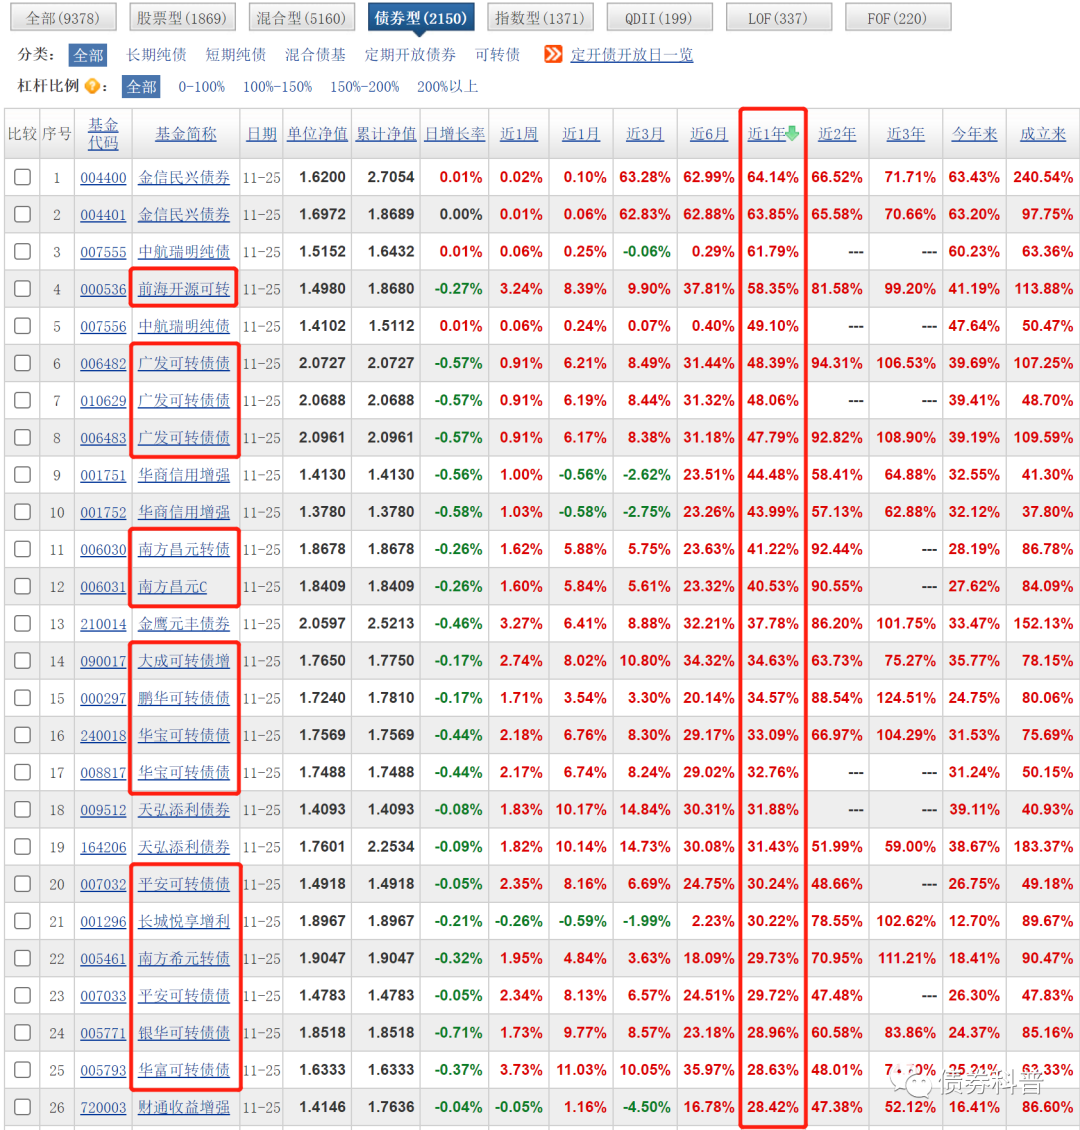Sort by the 单位净值 column header

point(317,133)
